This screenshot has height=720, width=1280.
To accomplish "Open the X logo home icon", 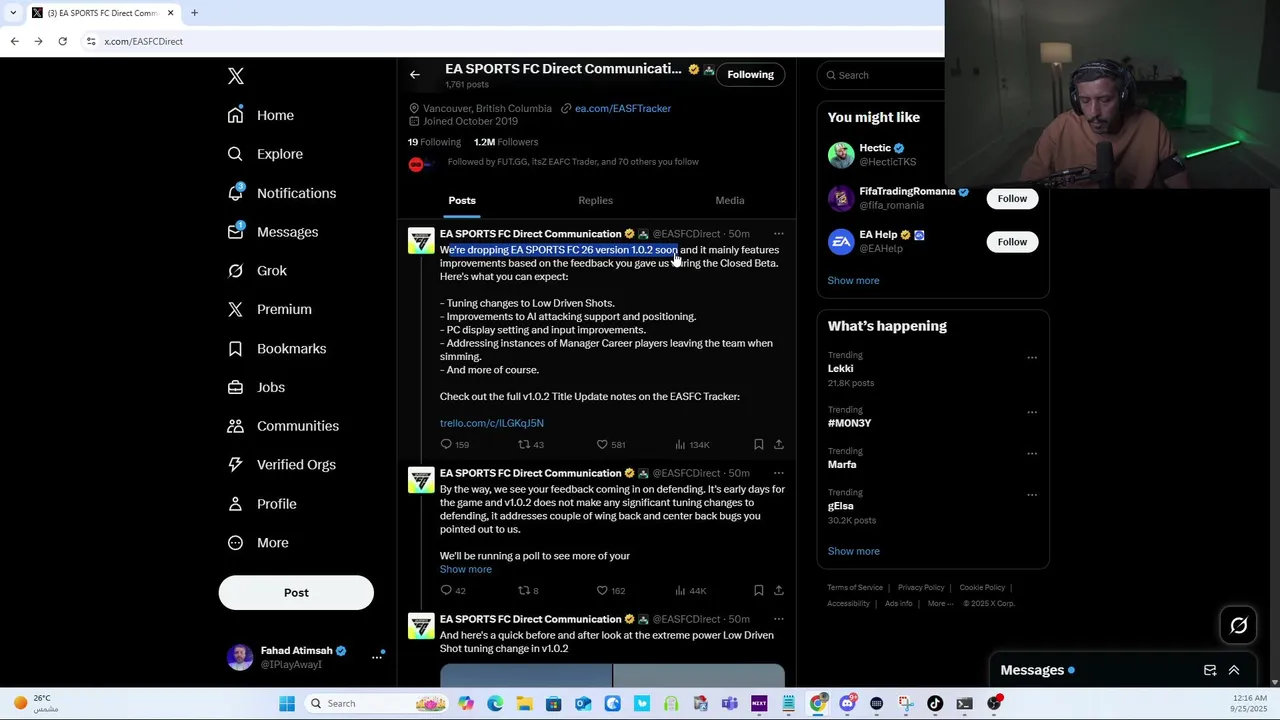I will coord(236,76).
